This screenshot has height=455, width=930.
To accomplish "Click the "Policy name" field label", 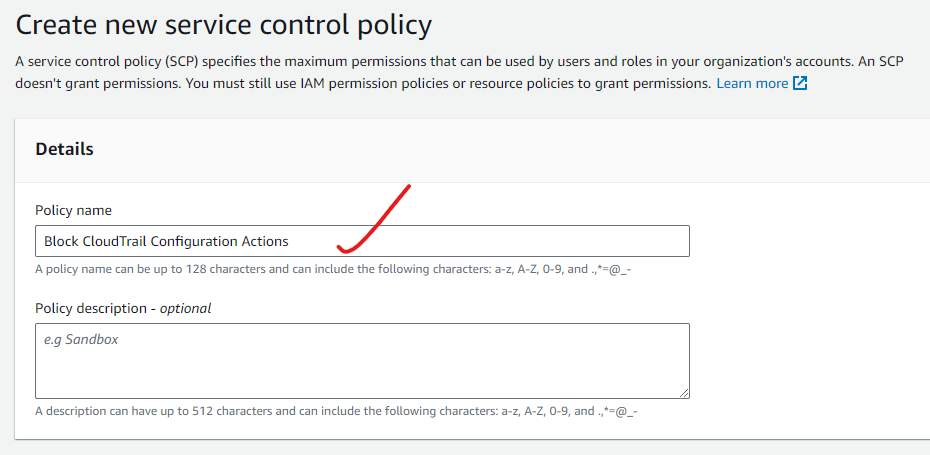I will [73, 210].
